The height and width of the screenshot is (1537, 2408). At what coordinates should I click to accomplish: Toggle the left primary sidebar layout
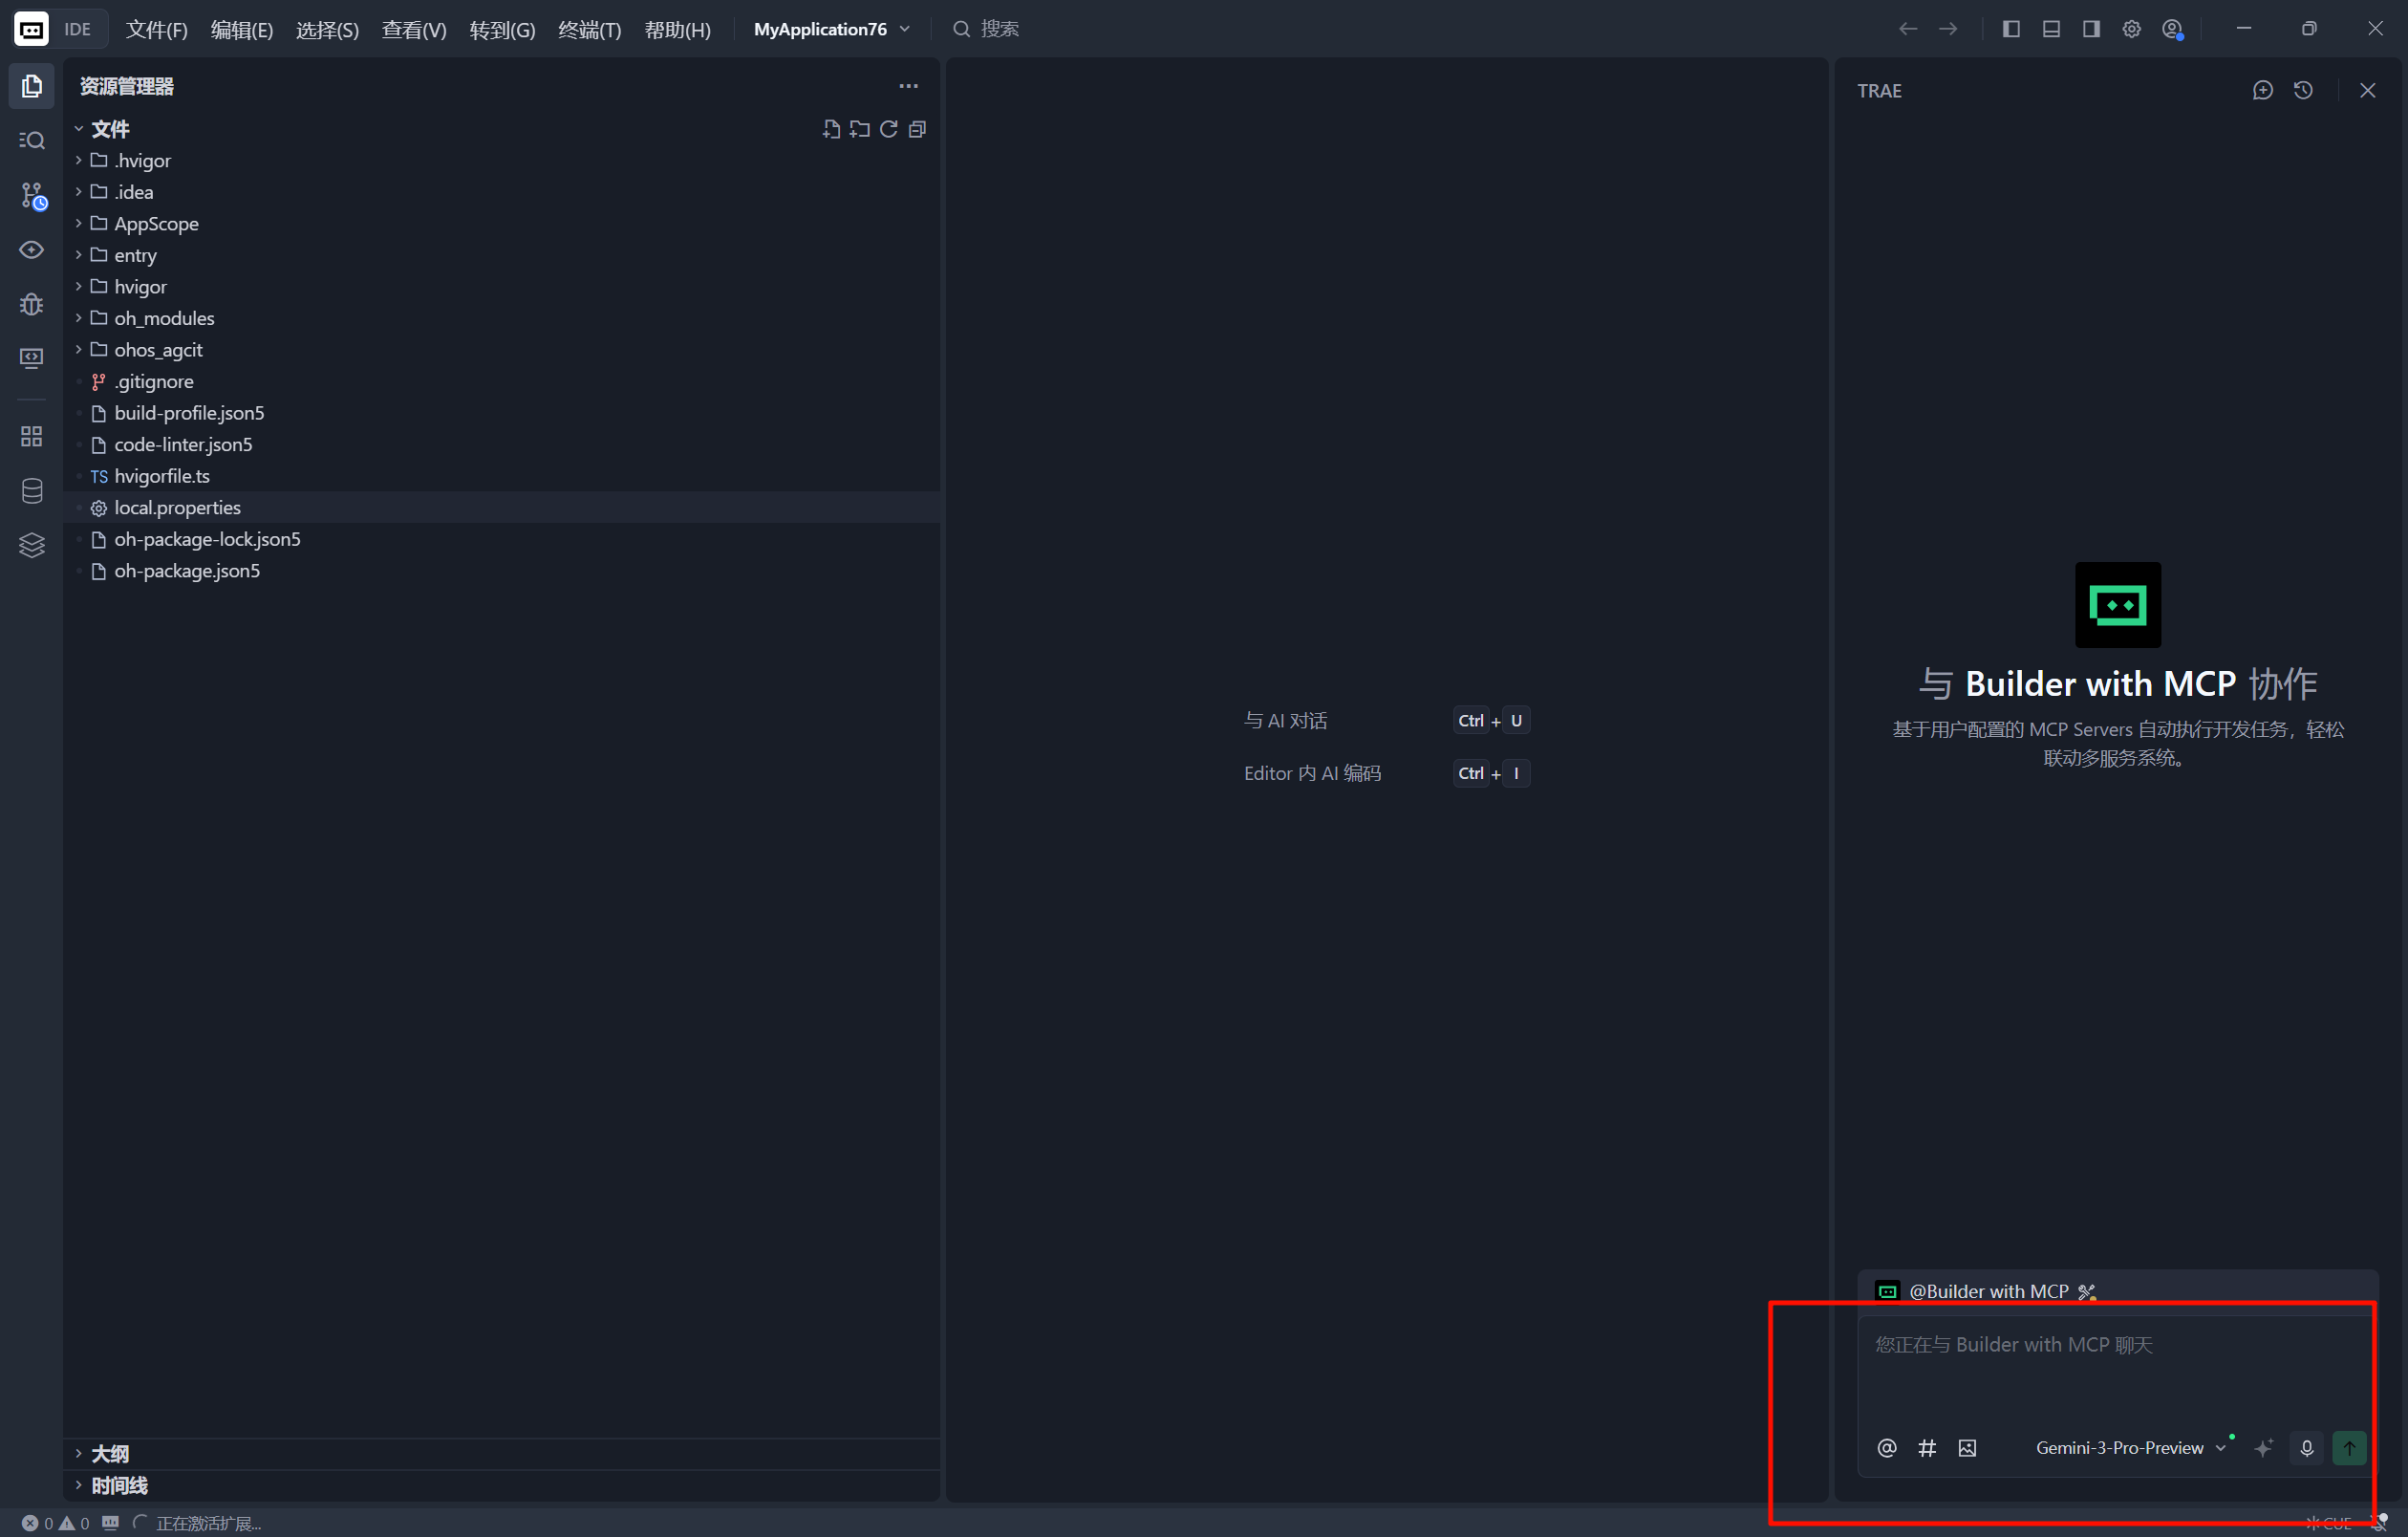[x=2011, y=29]
